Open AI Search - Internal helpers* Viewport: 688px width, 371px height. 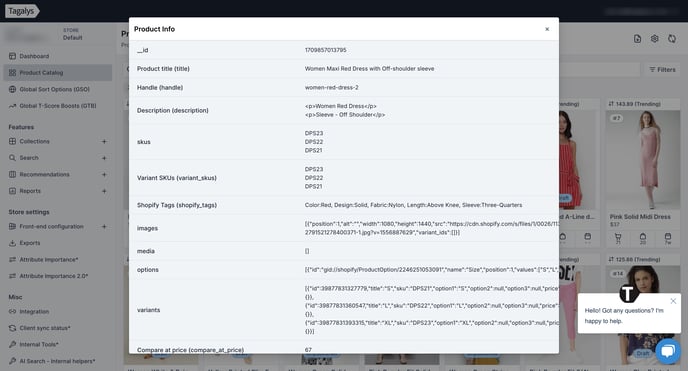(57, 361)
